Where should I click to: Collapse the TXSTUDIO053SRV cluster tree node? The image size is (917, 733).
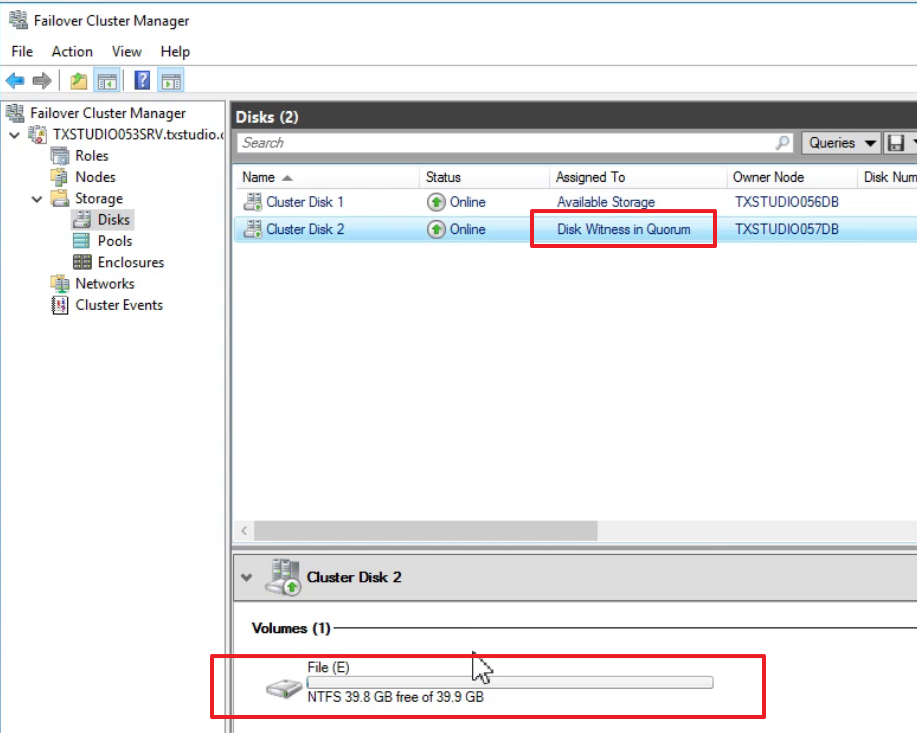pyautogui.click(x=15, y=135)
